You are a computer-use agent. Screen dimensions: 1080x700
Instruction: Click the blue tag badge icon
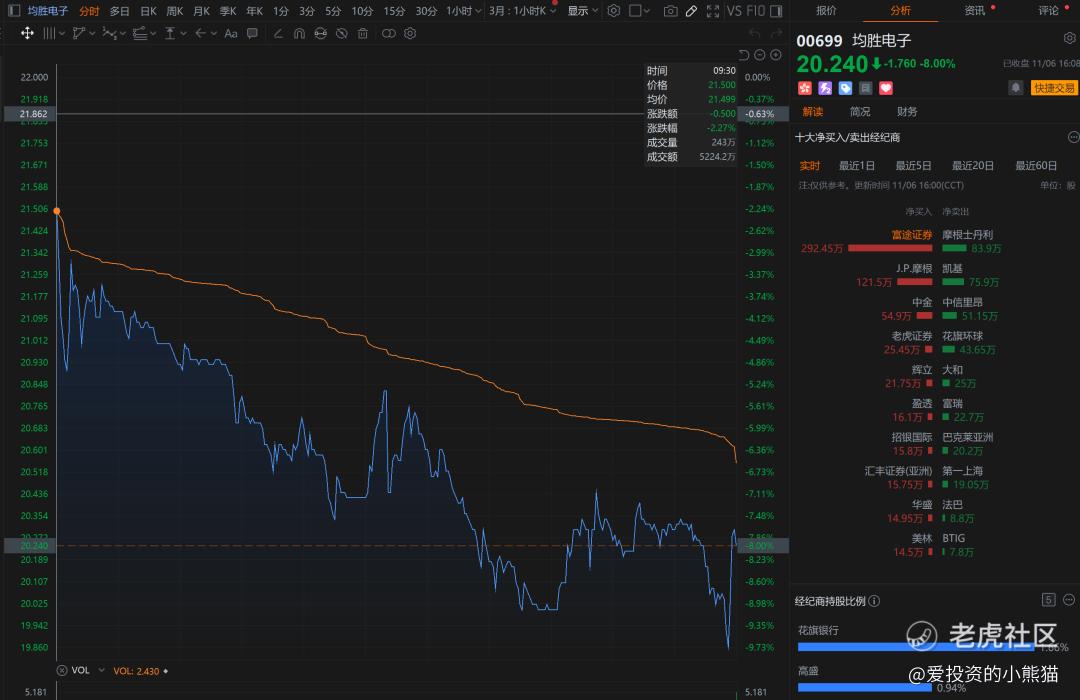[x=845, y=88]
